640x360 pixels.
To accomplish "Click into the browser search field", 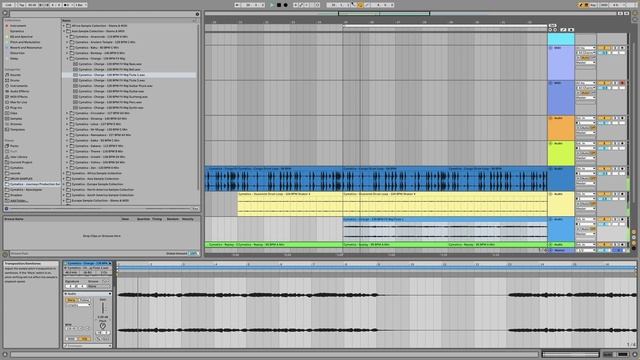I will [x=102, y=14].
